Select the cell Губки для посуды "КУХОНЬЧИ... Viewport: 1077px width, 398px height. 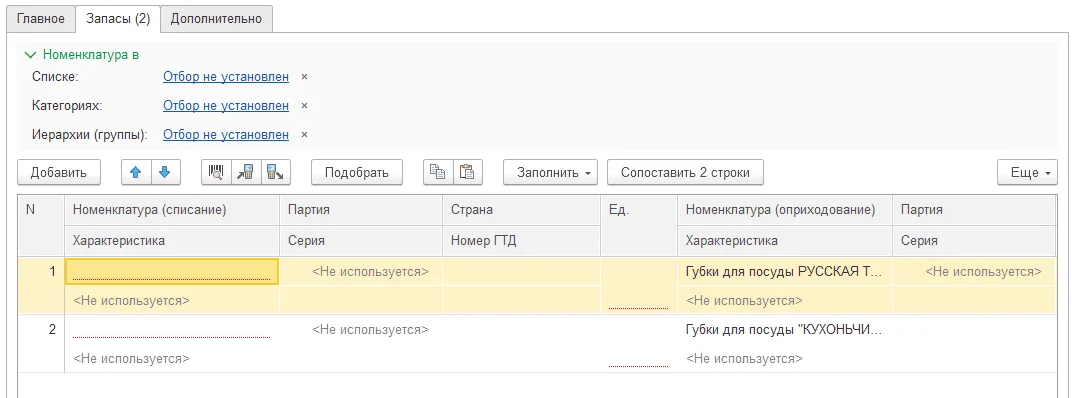(785, 329)
